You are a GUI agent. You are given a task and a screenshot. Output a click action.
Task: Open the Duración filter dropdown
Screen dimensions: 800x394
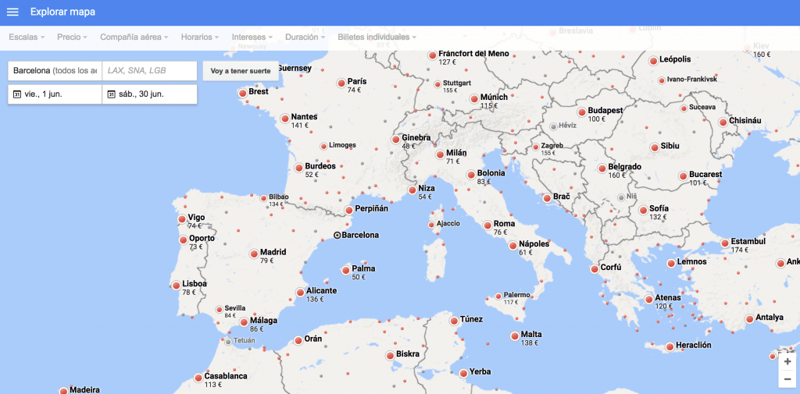pyautogui.click(x=305, y=37)
